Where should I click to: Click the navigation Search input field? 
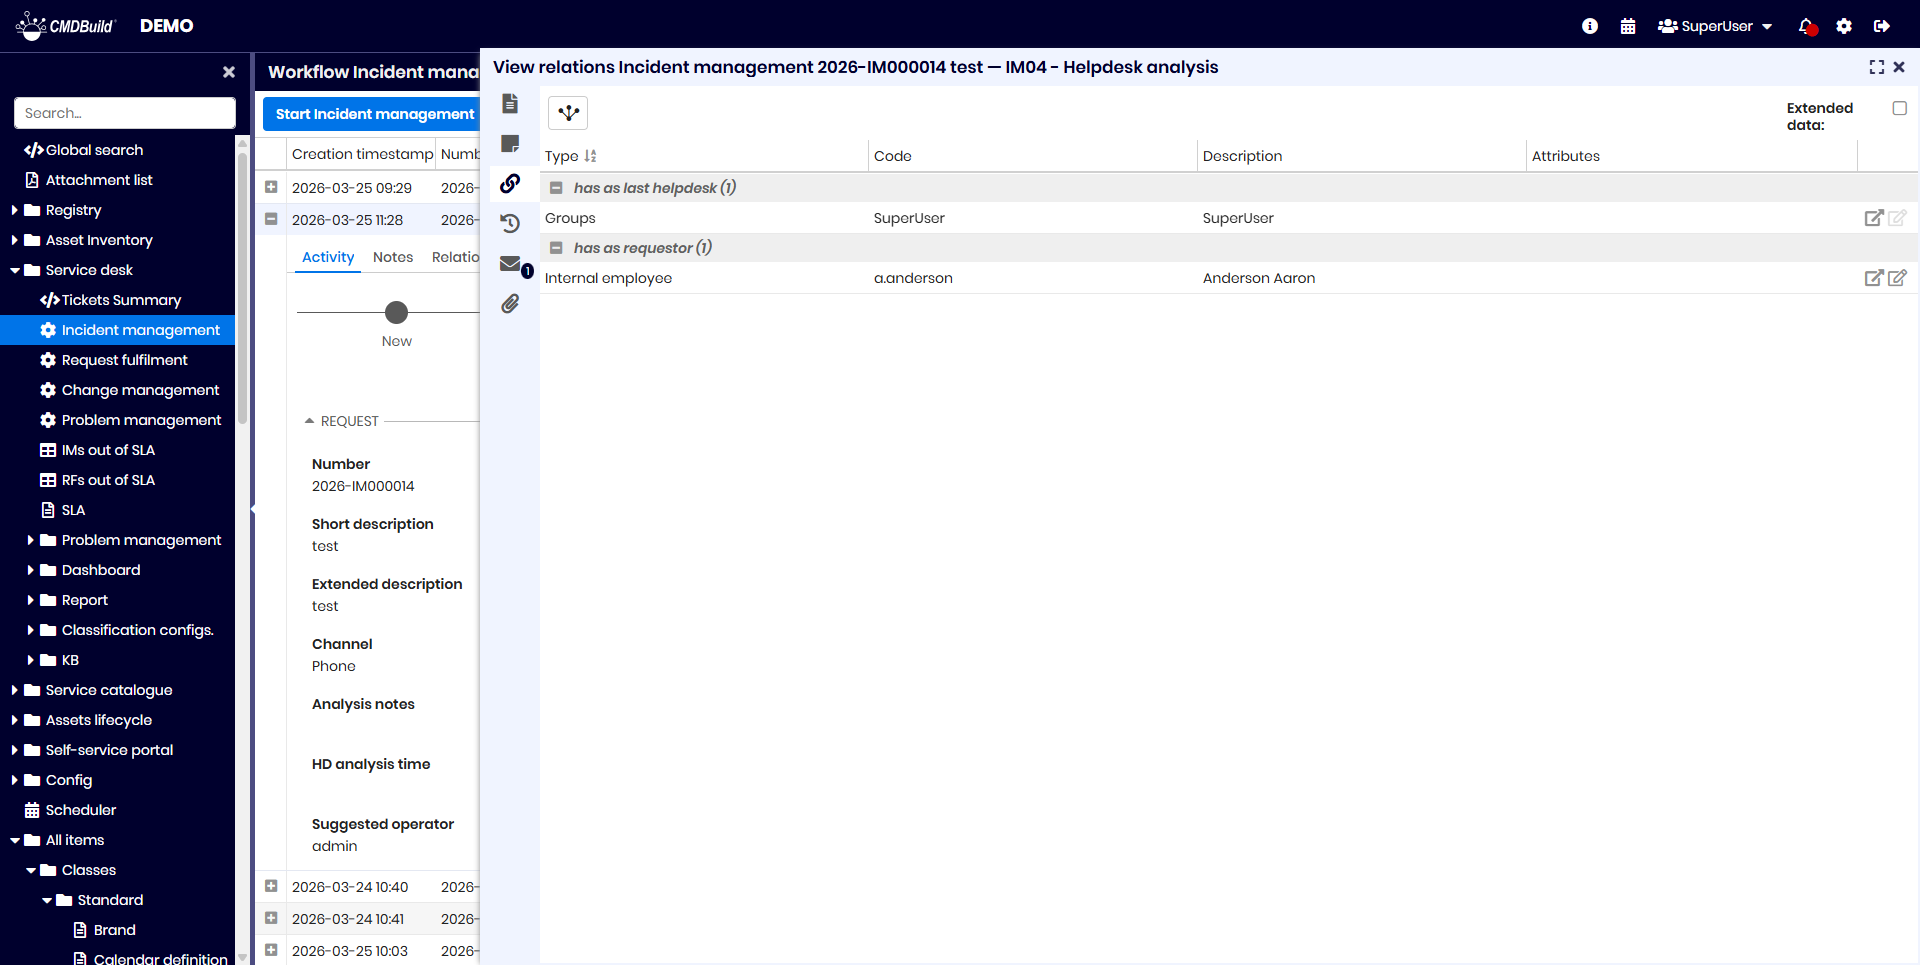[x=125, y=113]
